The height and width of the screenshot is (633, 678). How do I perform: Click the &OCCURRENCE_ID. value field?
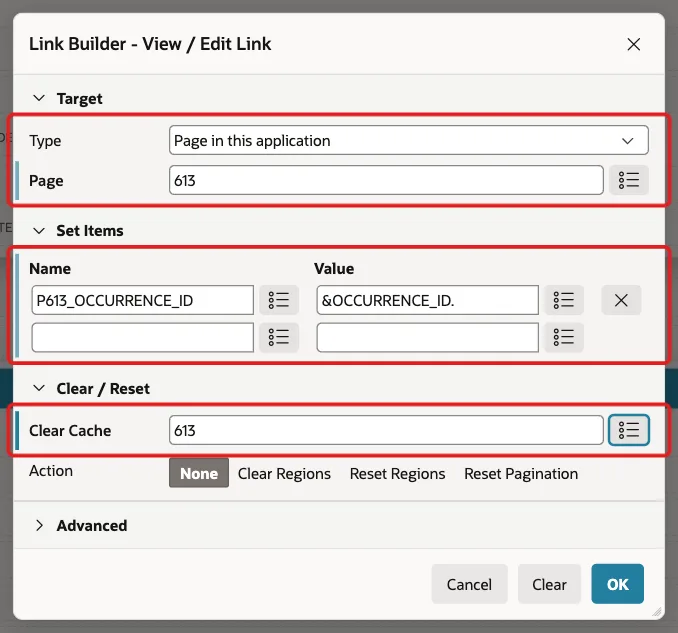pyautogui.click(x=428, y=300)
